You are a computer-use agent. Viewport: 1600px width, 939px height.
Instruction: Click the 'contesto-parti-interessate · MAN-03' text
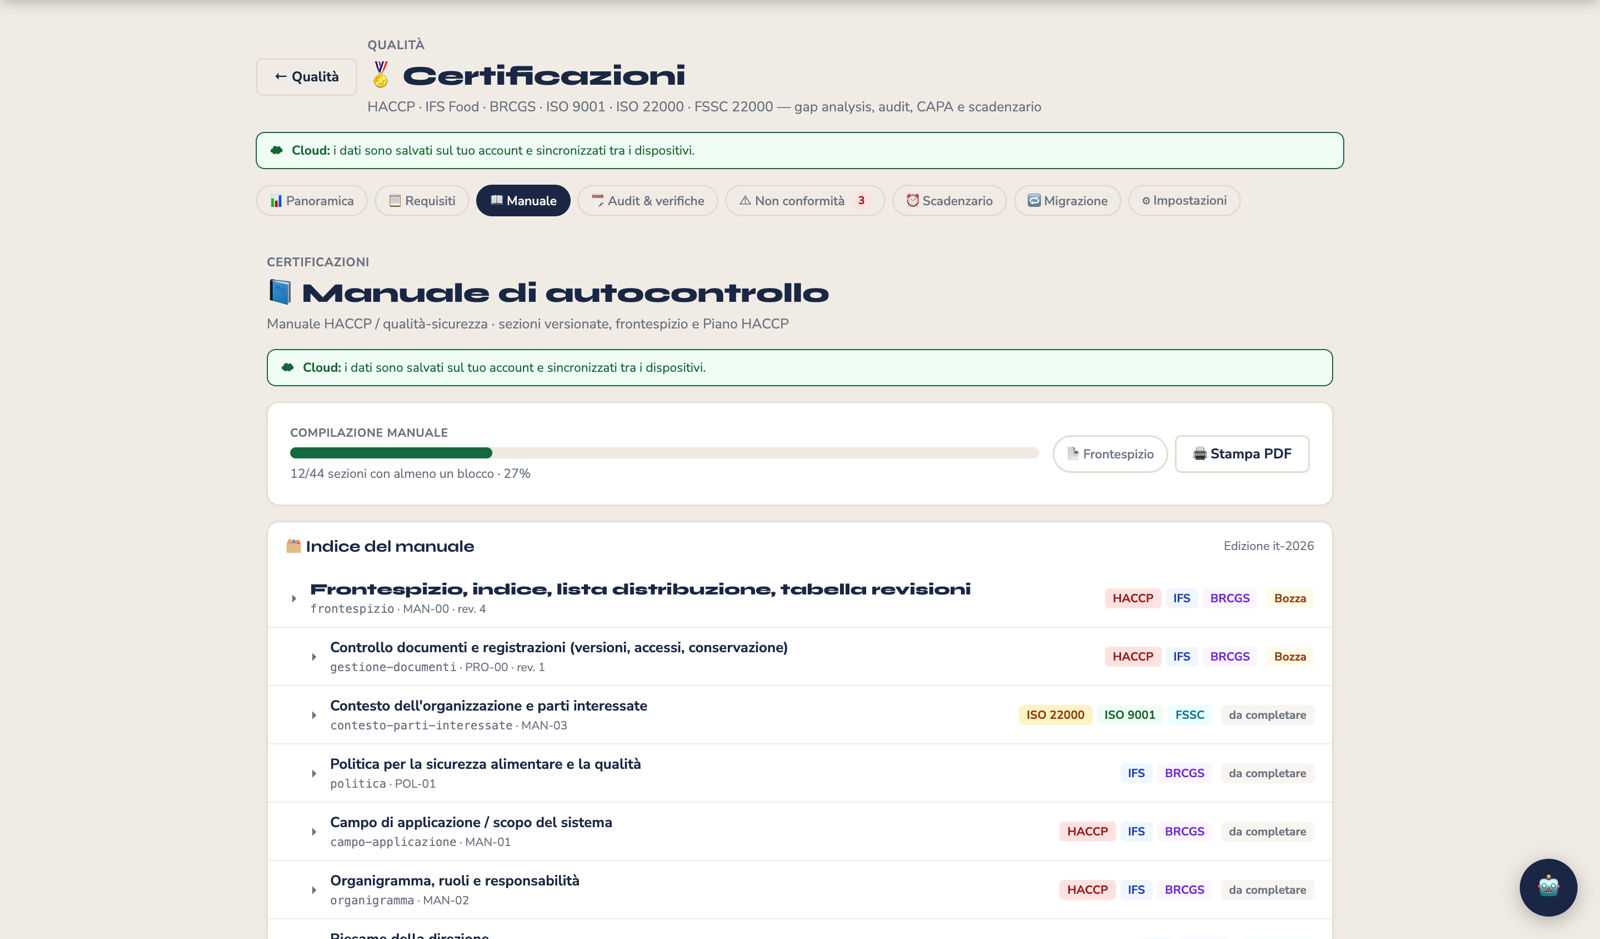click(x=448, y=726)
